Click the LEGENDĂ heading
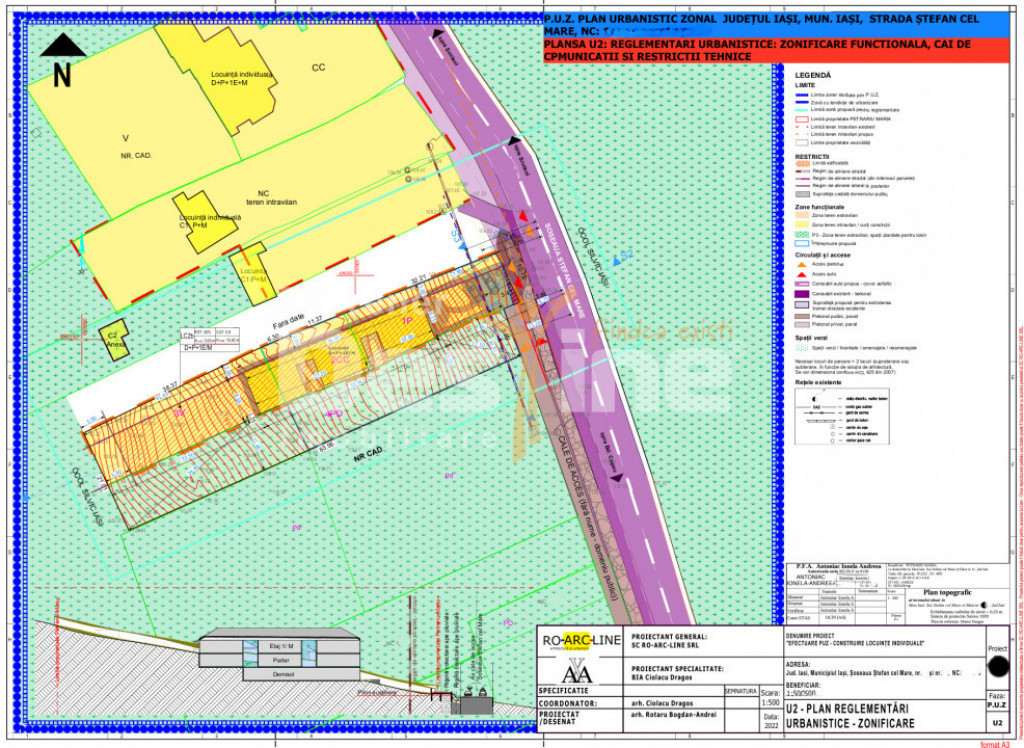 [x=812, y=75]
